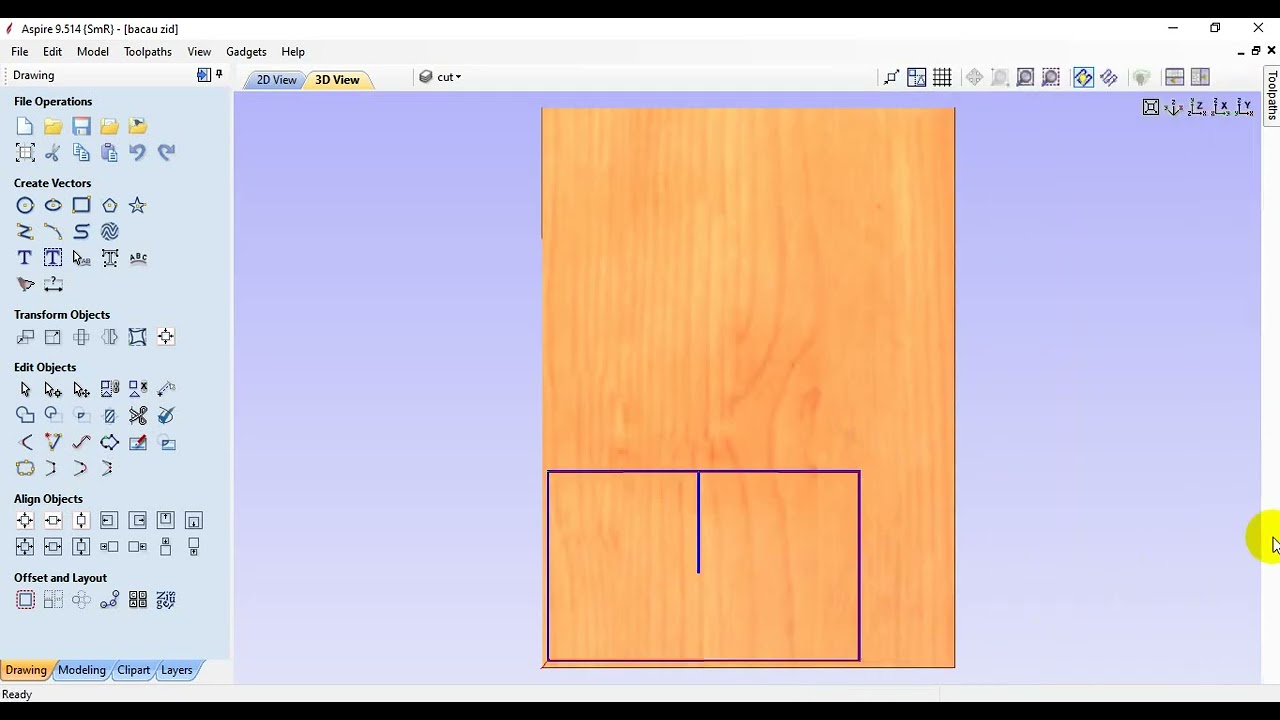Image resolution: width=1280 pixels, height=720 pixels.
Task: Open the Gadgets menu
Action: (x=246, y=51)
